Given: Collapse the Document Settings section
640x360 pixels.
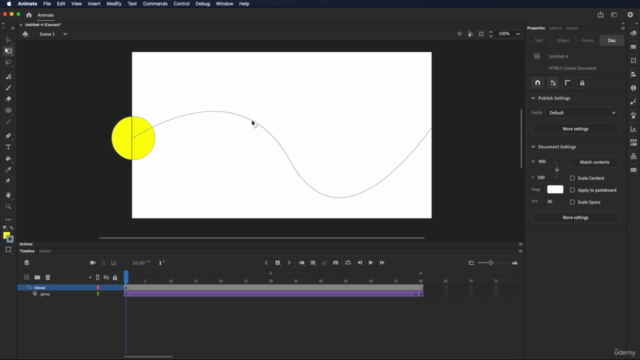Looking at the screenshot, I should pos(533,147).
